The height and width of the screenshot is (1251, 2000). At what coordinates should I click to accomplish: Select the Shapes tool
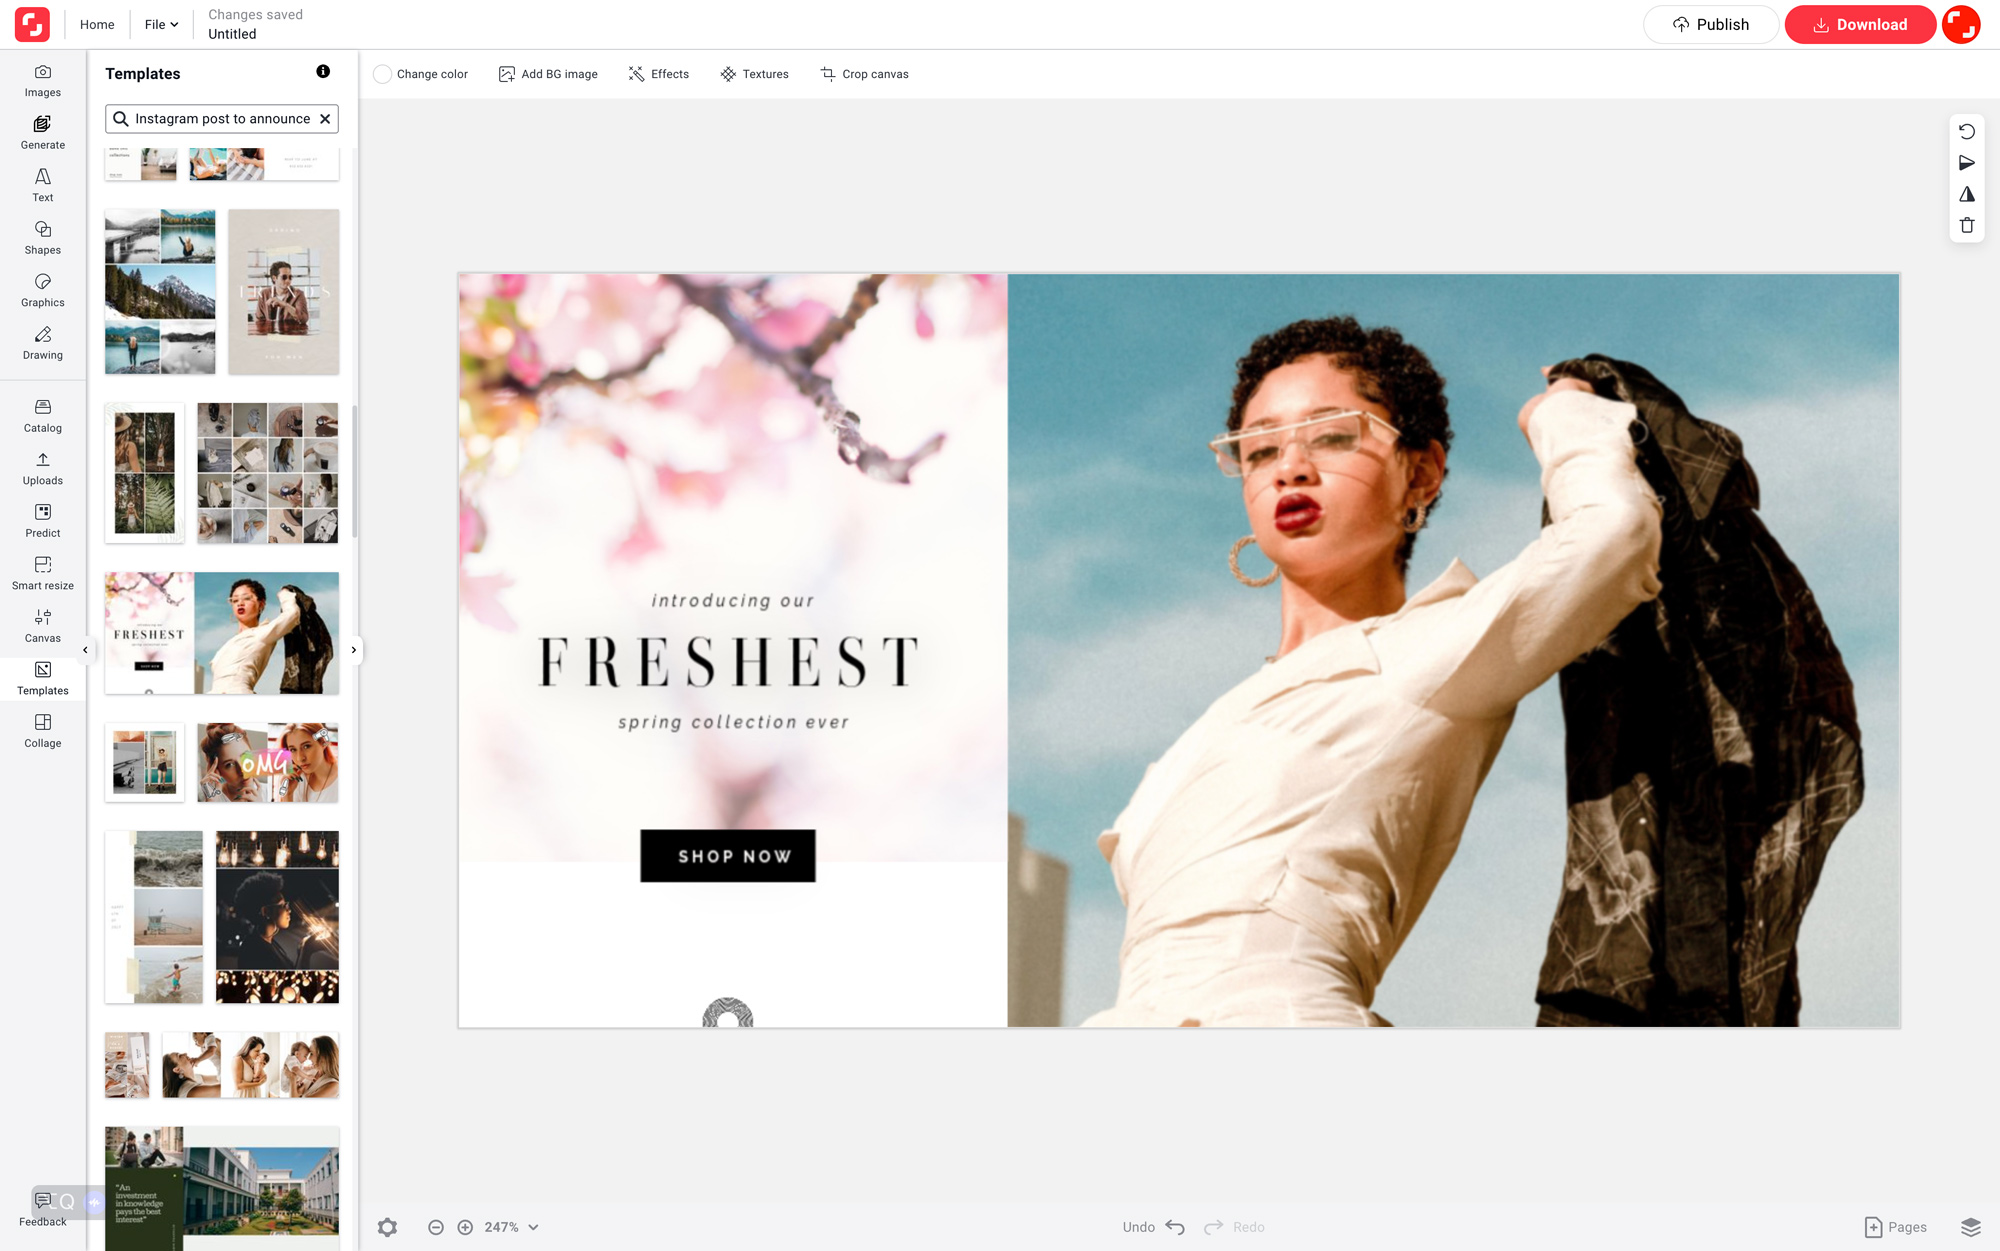click(x=42, y=237)
